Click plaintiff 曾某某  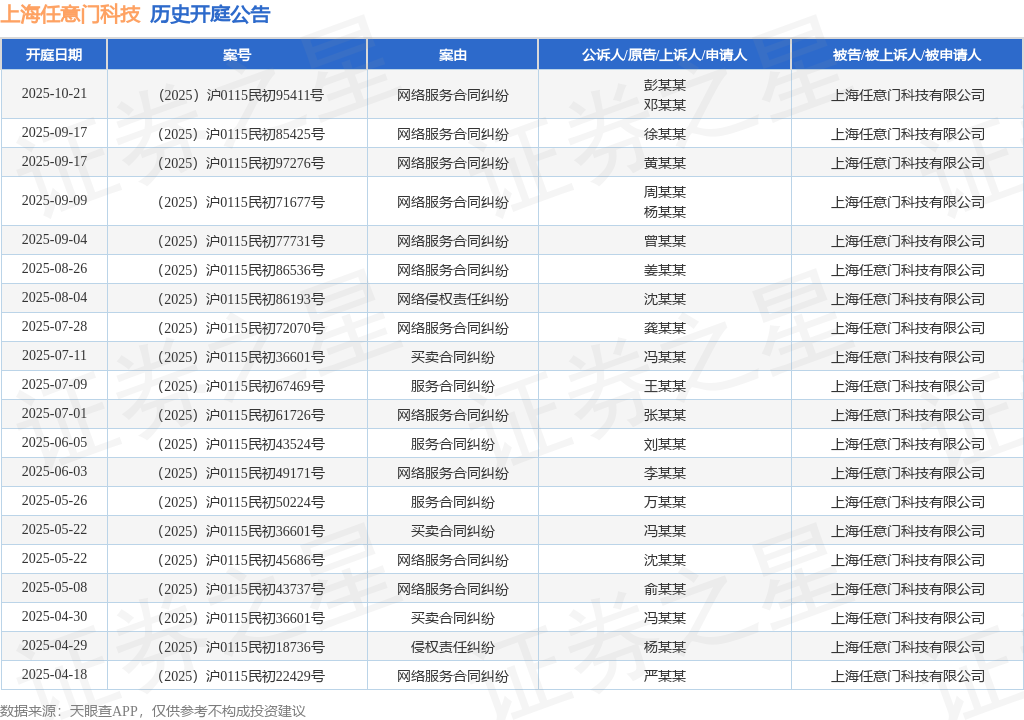pos(665,242)
